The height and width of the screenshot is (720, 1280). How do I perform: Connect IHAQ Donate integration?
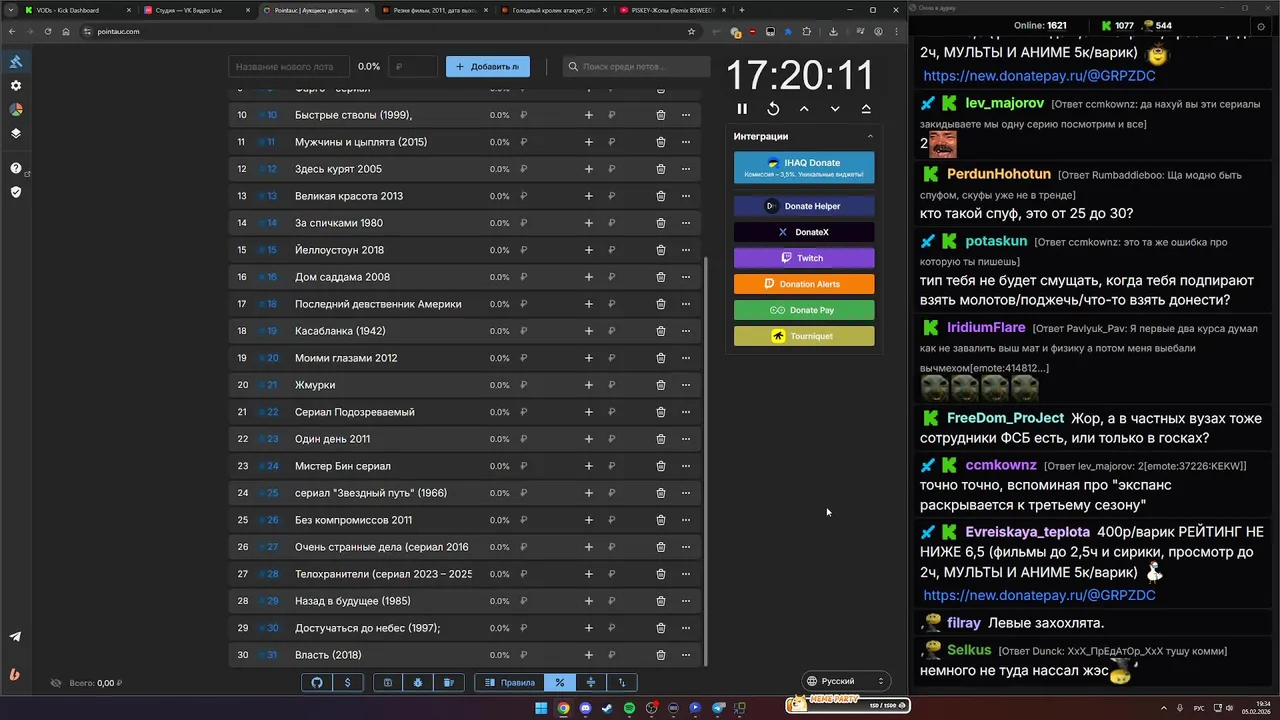coord(804,167)
